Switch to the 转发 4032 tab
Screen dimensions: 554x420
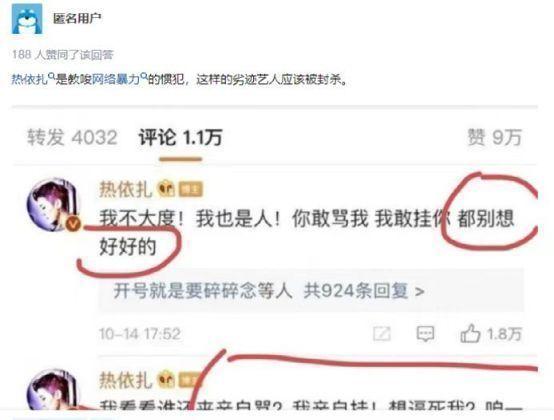tap(72, 137)
